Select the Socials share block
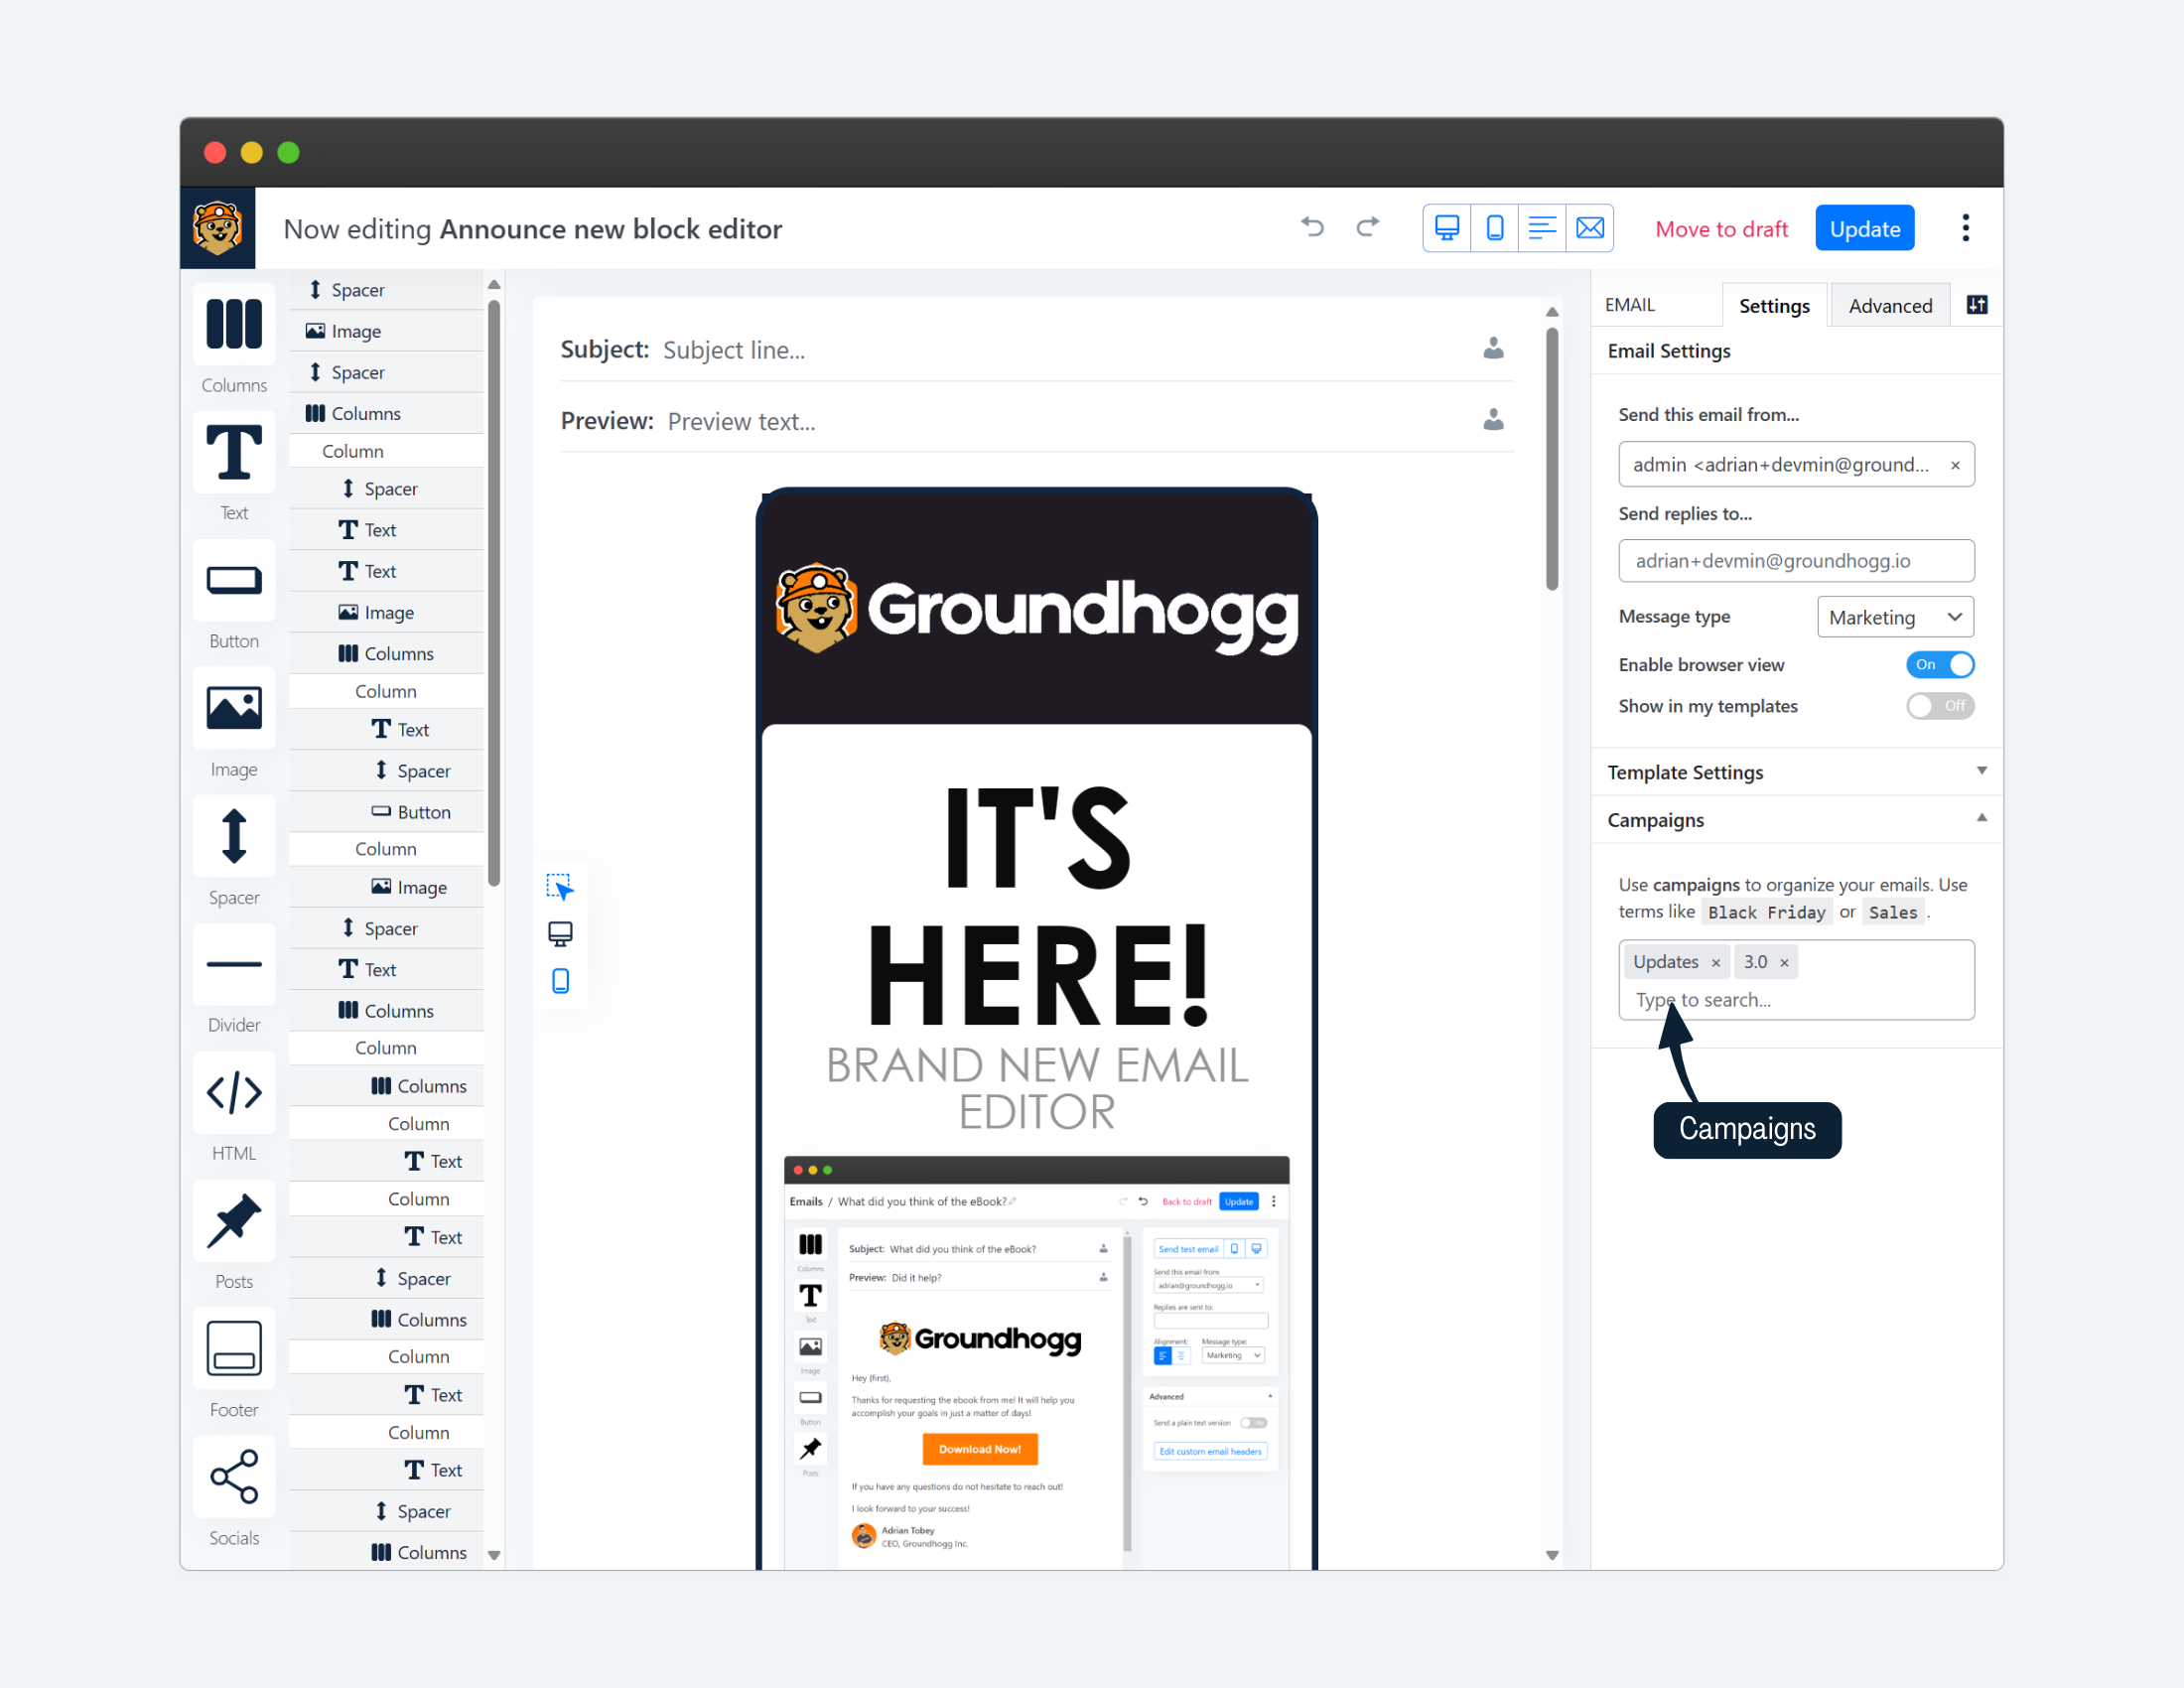The image size is (2184, 1688). (x=234, y=1477)
